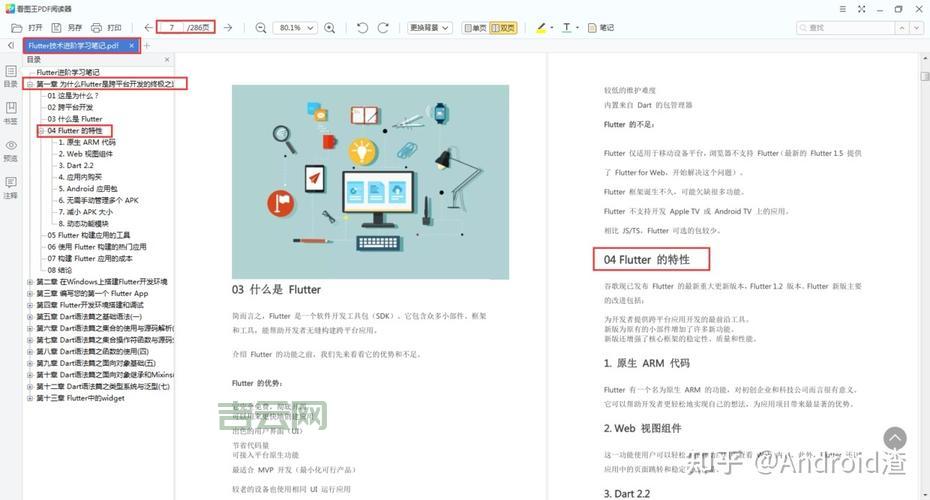Expand 第十三章 Flutter中的widget node
930x500 pixels.
(x=30, y=398)
